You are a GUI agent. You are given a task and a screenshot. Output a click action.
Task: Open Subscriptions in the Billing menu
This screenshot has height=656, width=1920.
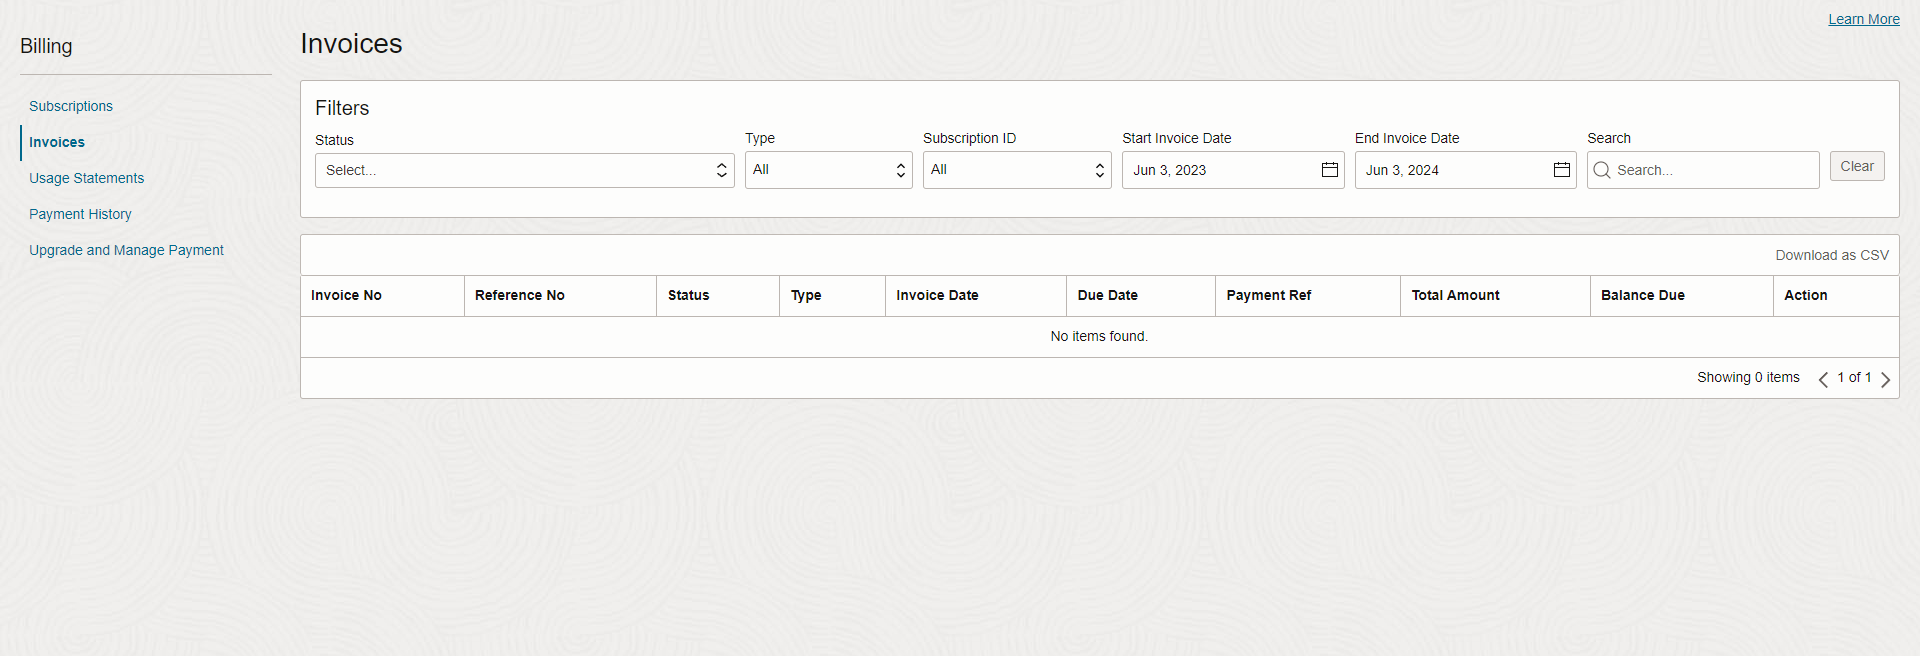[x=71, y=106]
